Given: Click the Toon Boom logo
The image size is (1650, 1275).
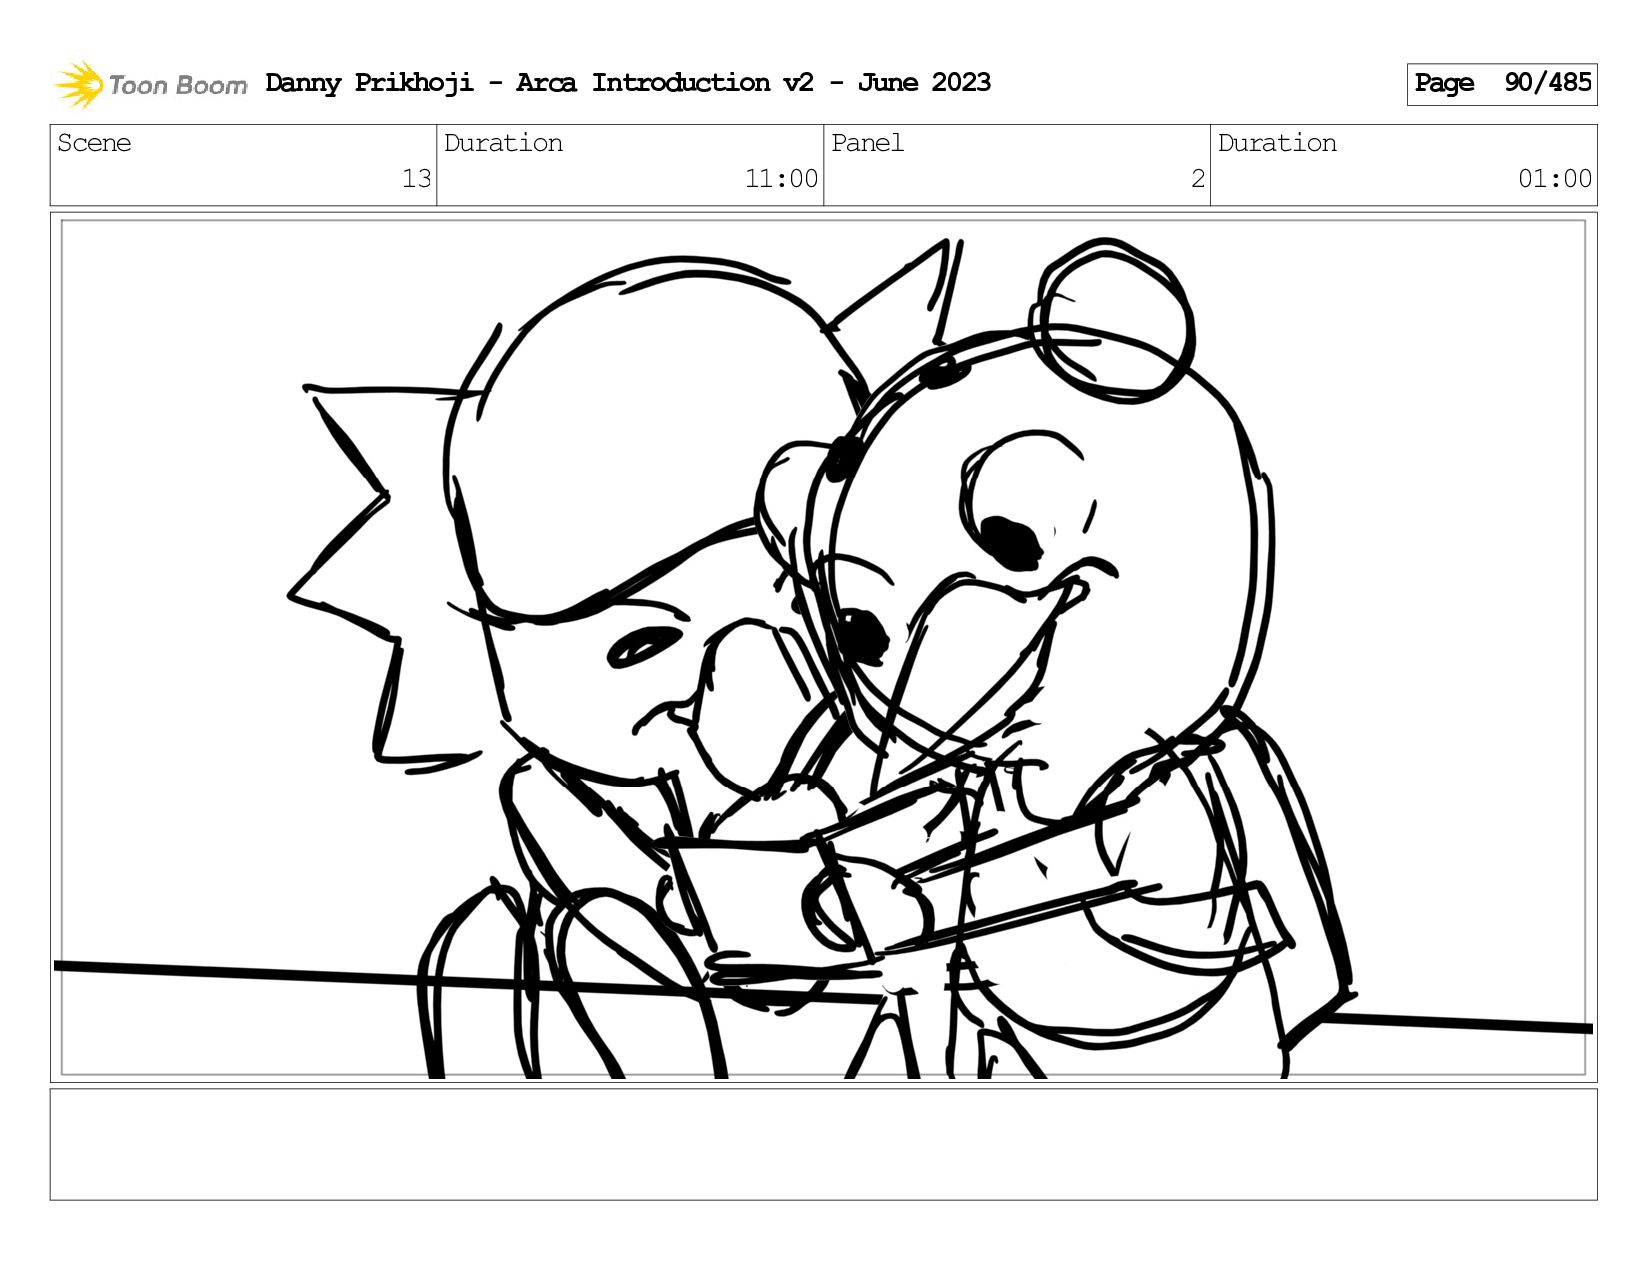Looking at the screenshot, I should click(150, 84).
